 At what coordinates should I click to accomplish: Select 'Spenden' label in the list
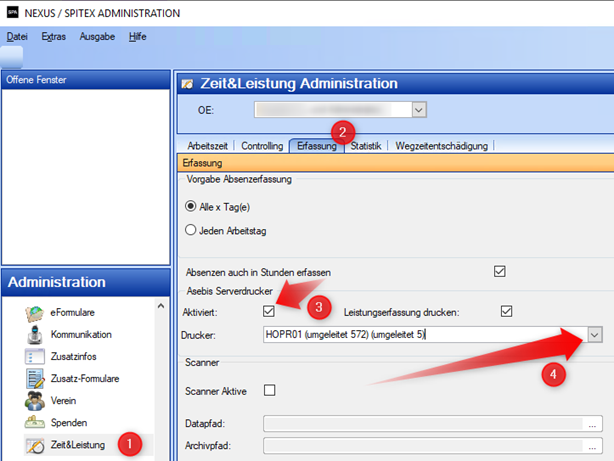69,423
